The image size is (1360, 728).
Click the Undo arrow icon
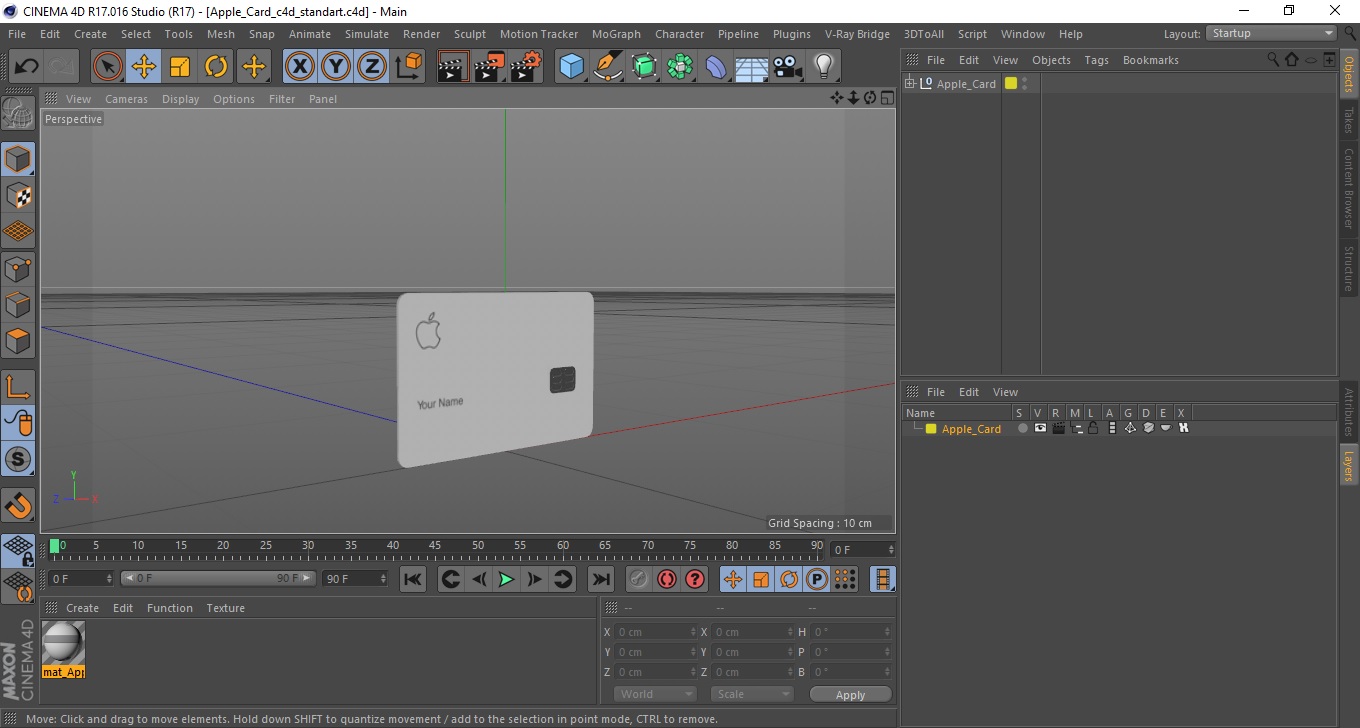click(27, 67)
